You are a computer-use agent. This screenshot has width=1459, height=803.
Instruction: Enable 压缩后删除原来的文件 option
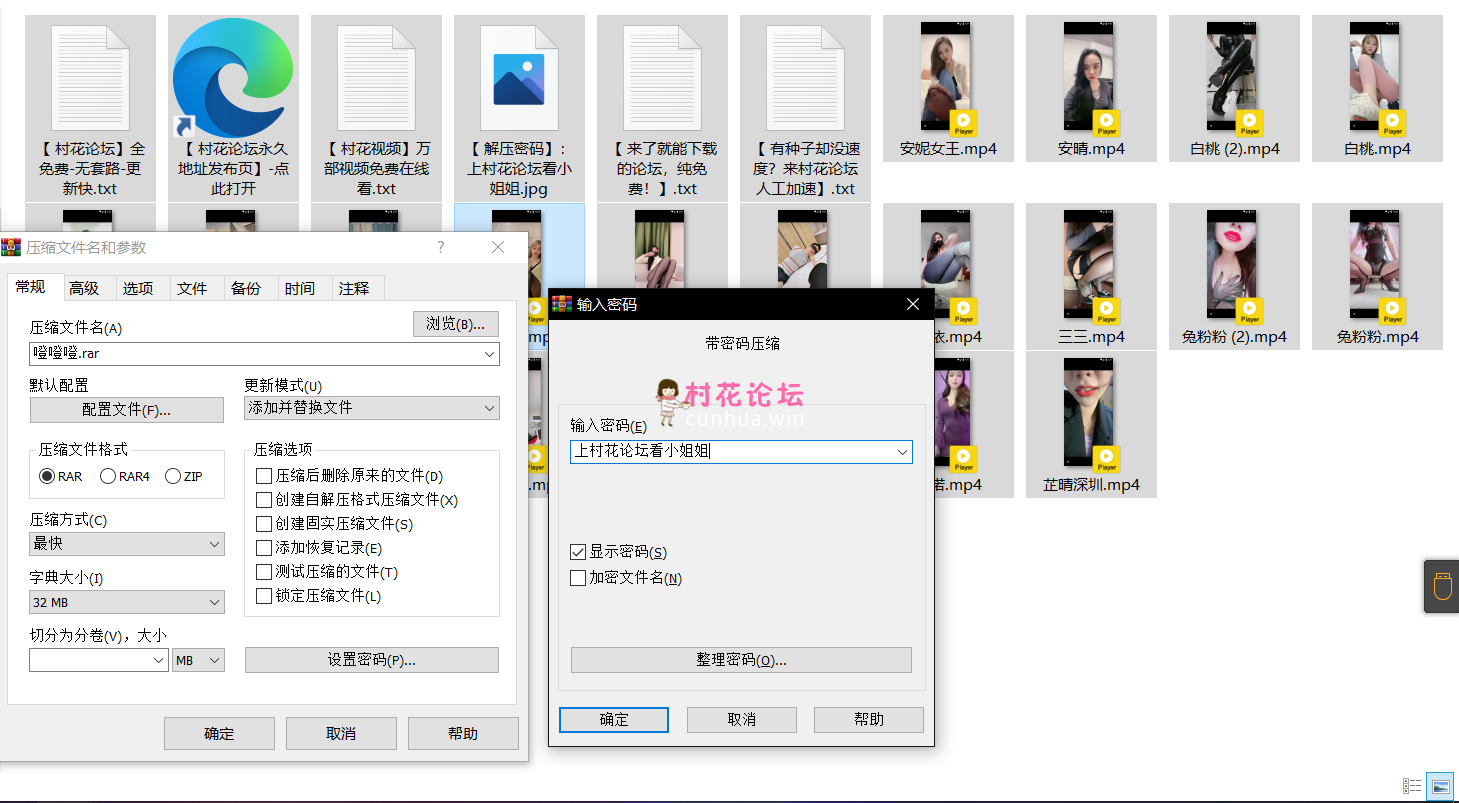pyautogui.click(x=264, y=476)
